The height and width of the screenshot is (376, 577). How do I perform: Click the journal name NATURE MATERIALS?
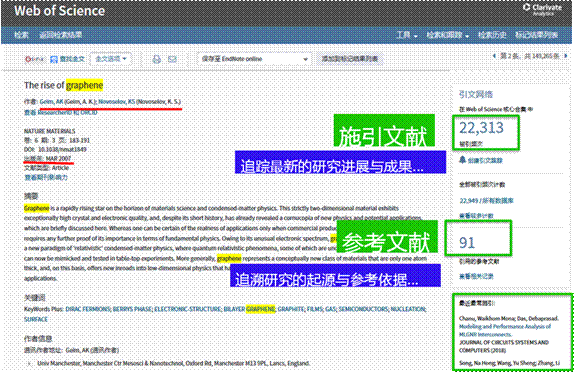[x=50, y=131]
